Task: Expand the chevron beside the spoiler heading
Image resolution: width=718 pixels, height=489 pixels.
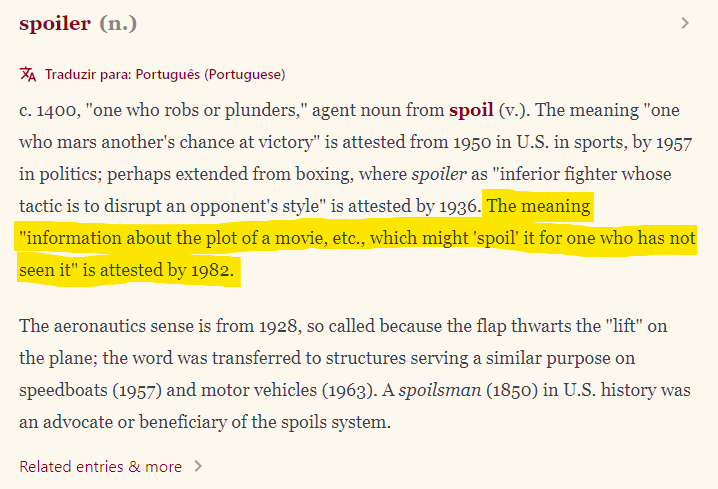Action: pos(685,23)
